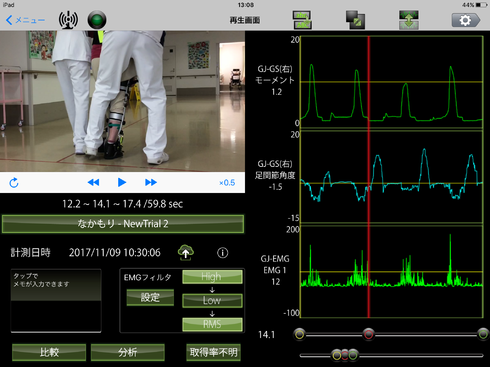Click the 再生画面 title text

click(x=245, y=20)
